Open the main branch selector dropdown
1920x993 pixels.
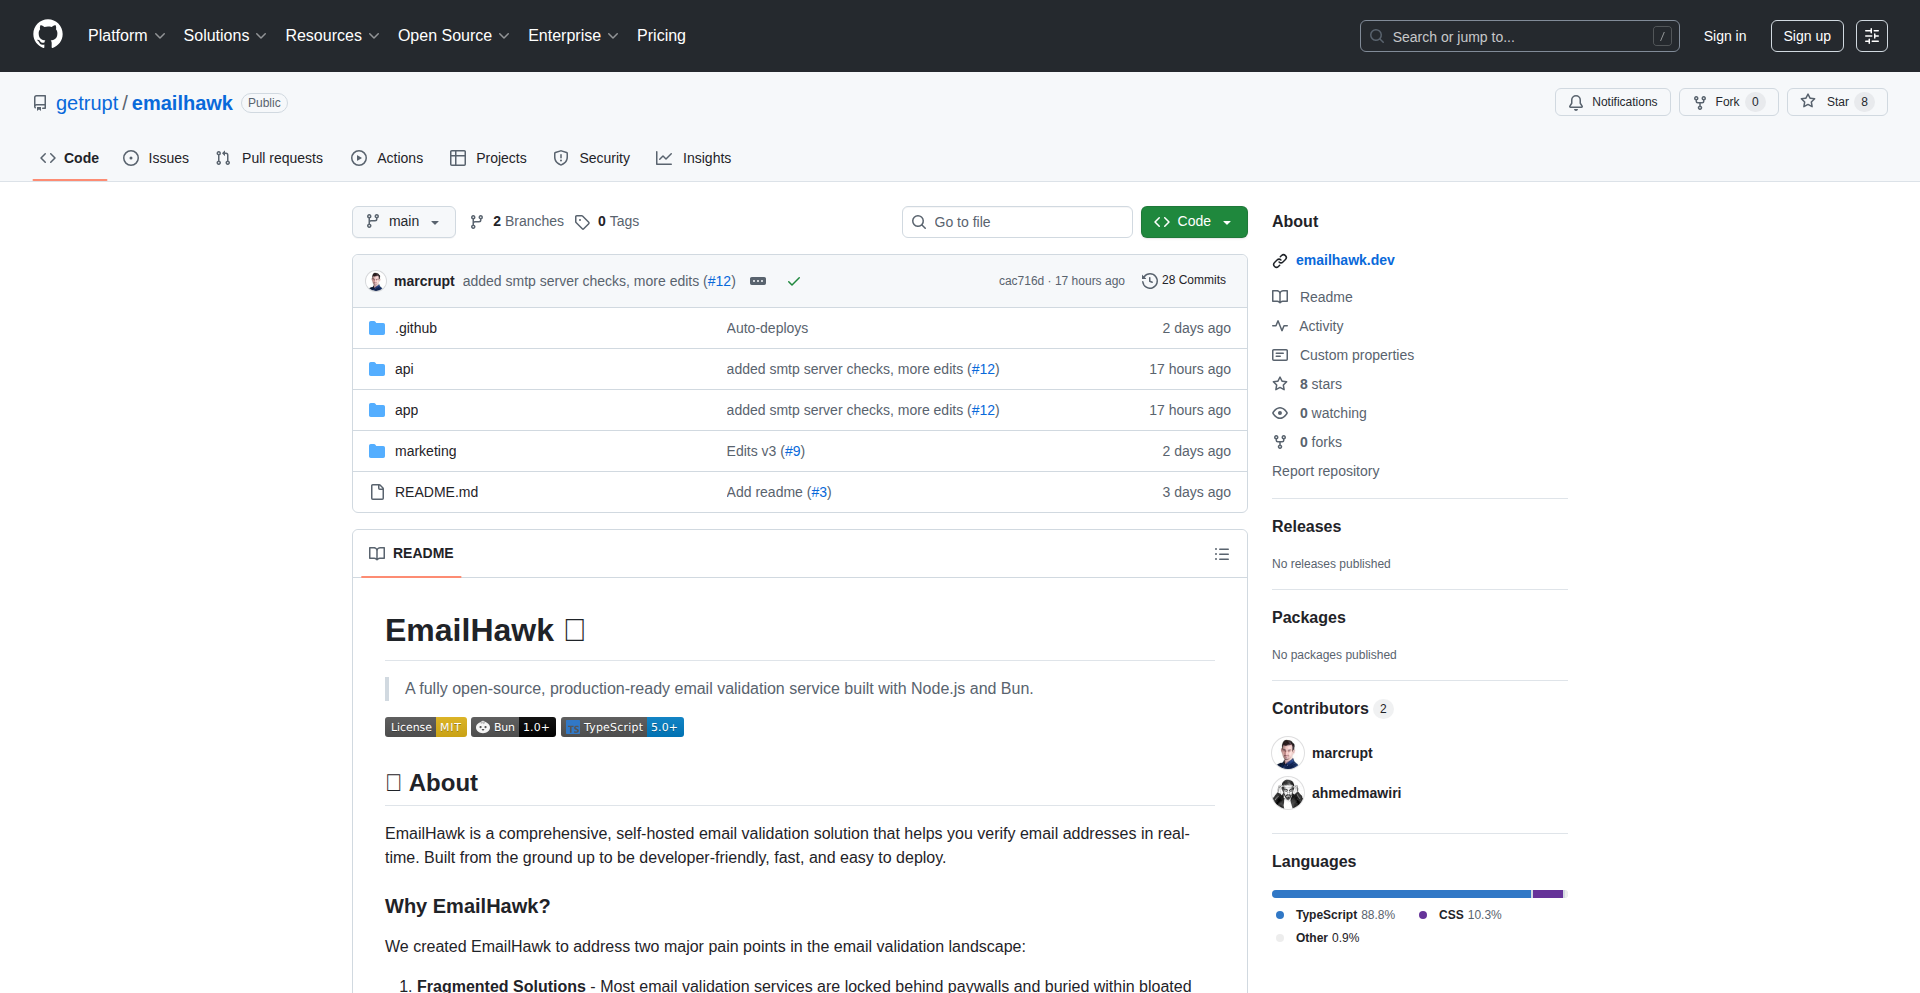[404, 222]
